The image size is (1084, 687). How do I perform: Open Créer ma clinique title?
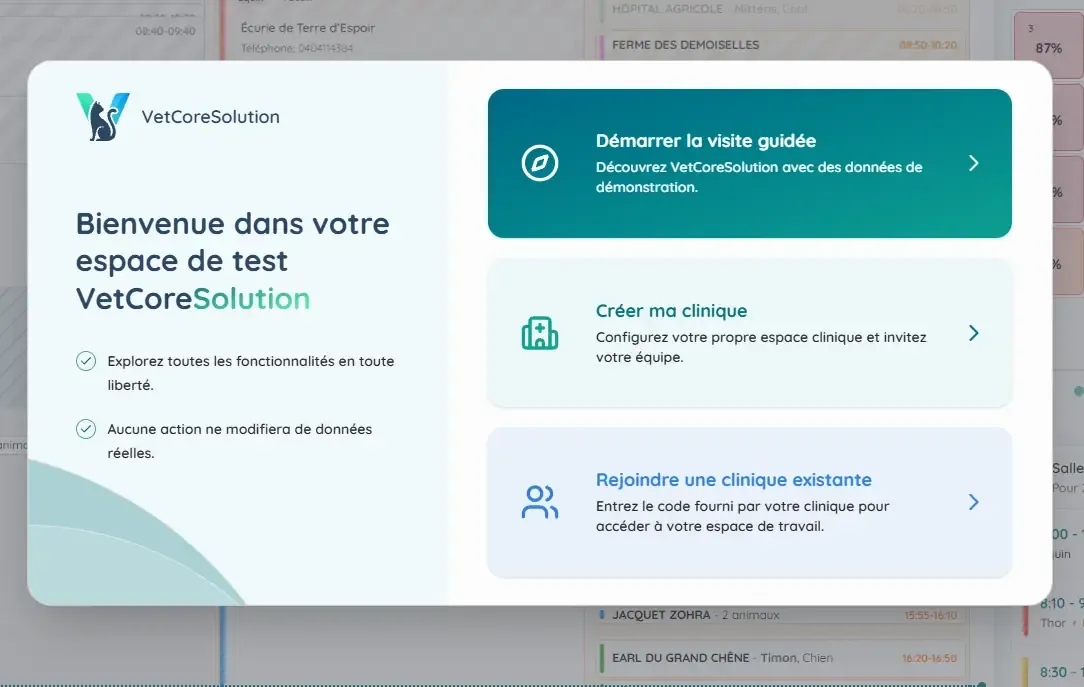[671, 311]
